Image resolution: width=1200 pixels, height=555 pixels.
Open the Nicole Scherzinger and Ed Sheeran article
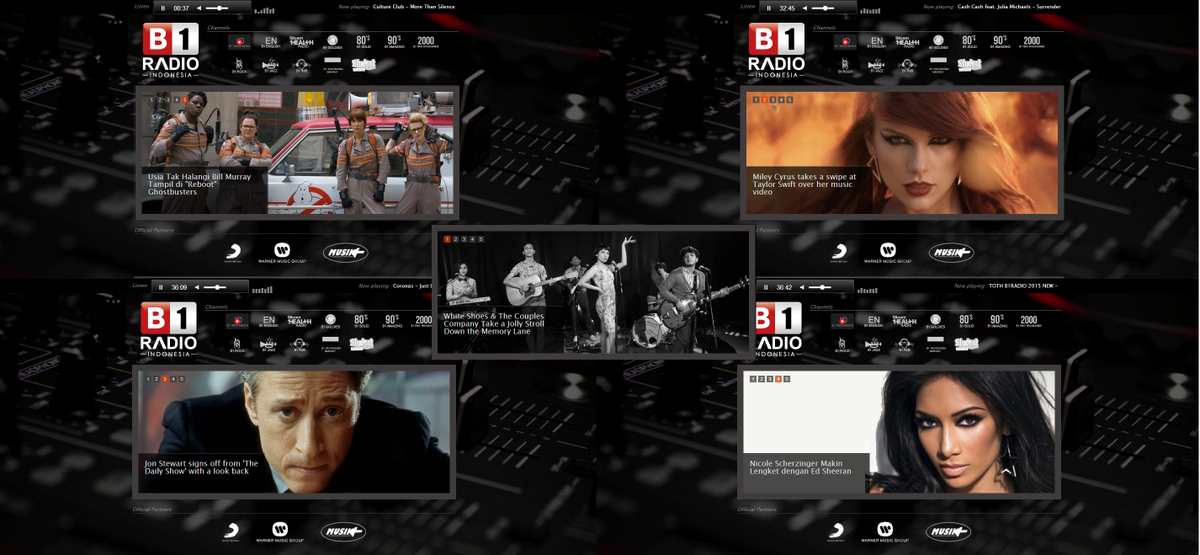[x=800, y=467]
